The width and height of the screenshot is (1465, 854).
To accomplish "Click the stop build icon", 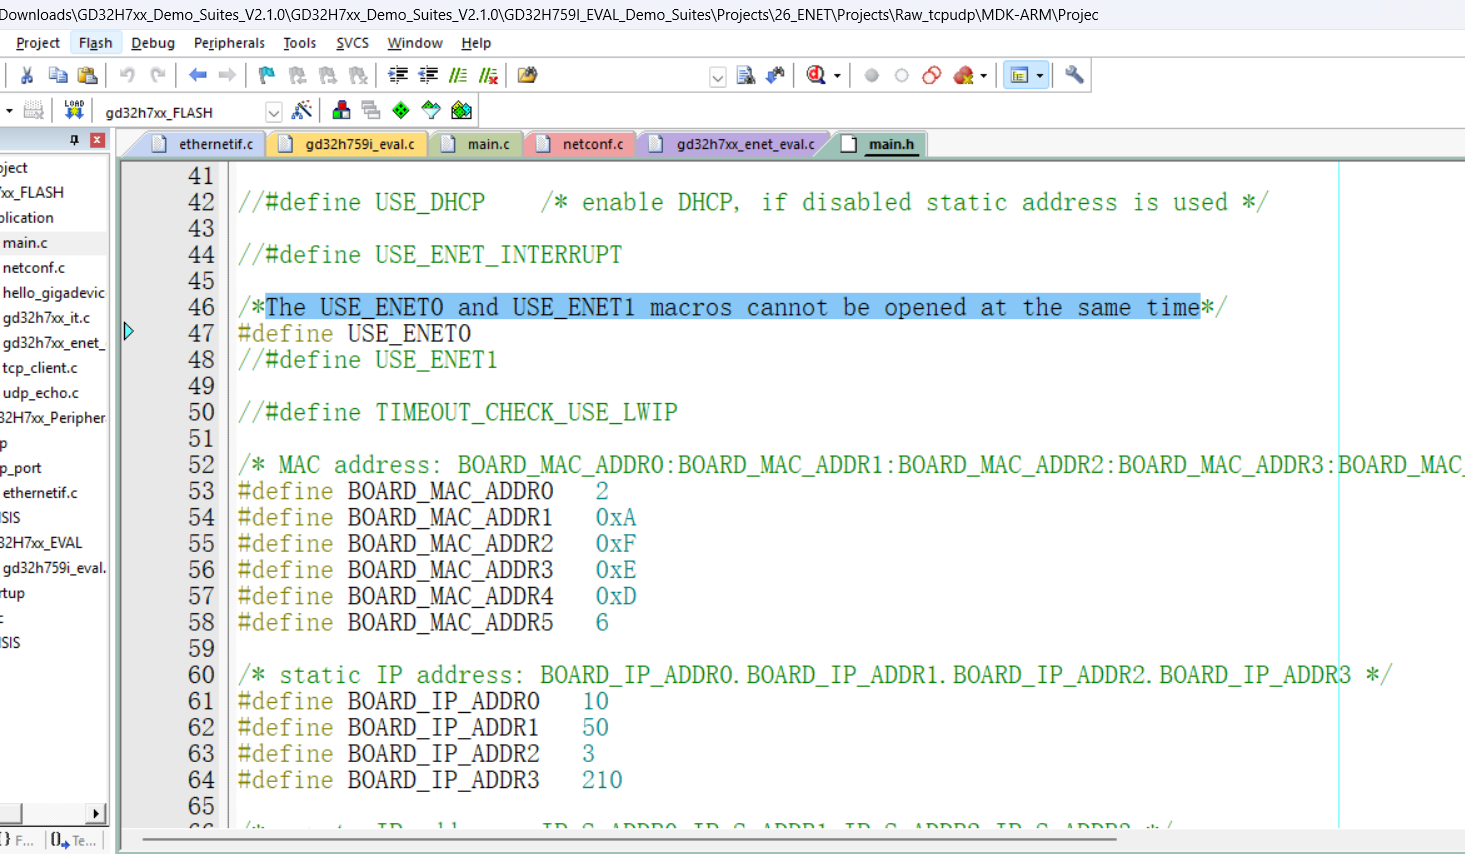I will [x=33, y=110].
